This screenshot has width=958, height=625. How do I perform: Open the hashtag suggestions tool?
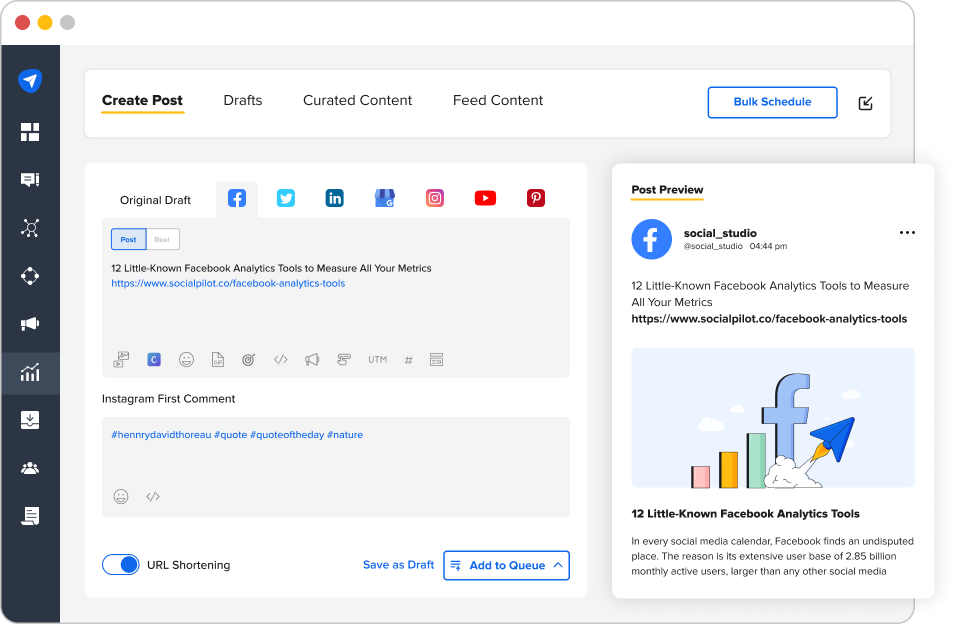click(x=408, y=359)
